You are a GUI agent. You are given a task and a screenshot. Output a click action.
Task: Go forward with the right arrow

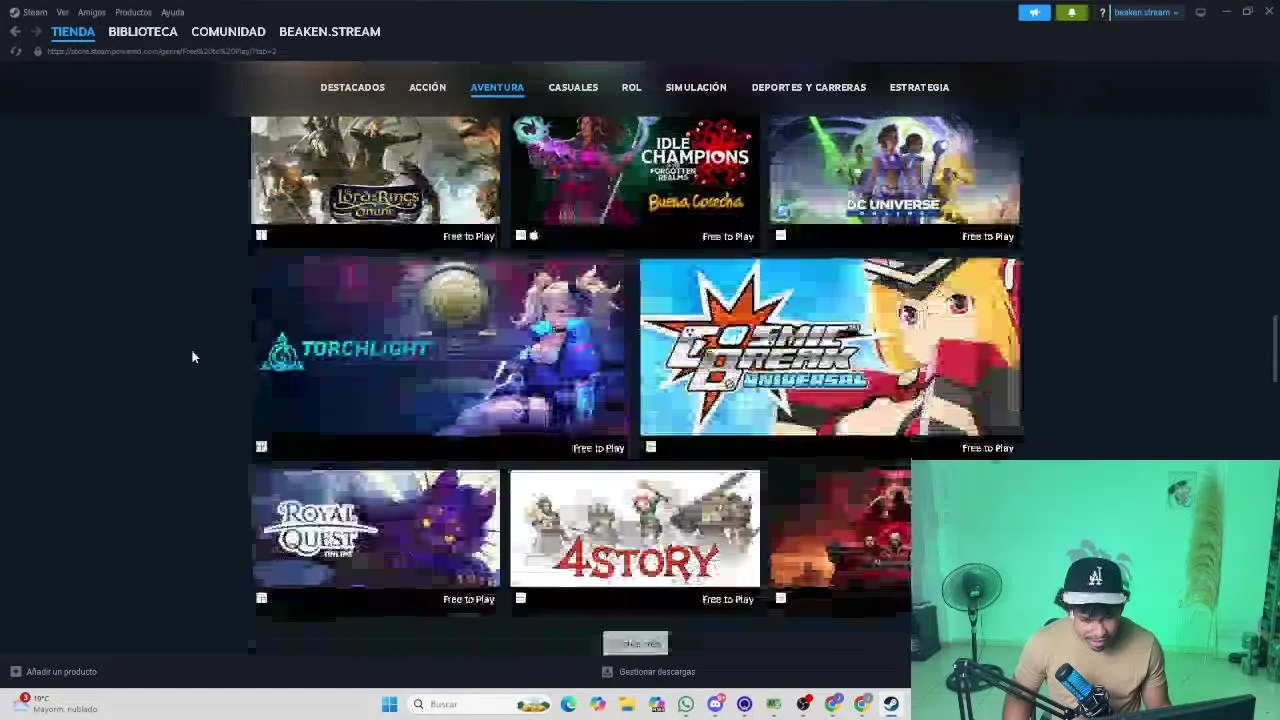pyautogui.click(x=36, y=32)
